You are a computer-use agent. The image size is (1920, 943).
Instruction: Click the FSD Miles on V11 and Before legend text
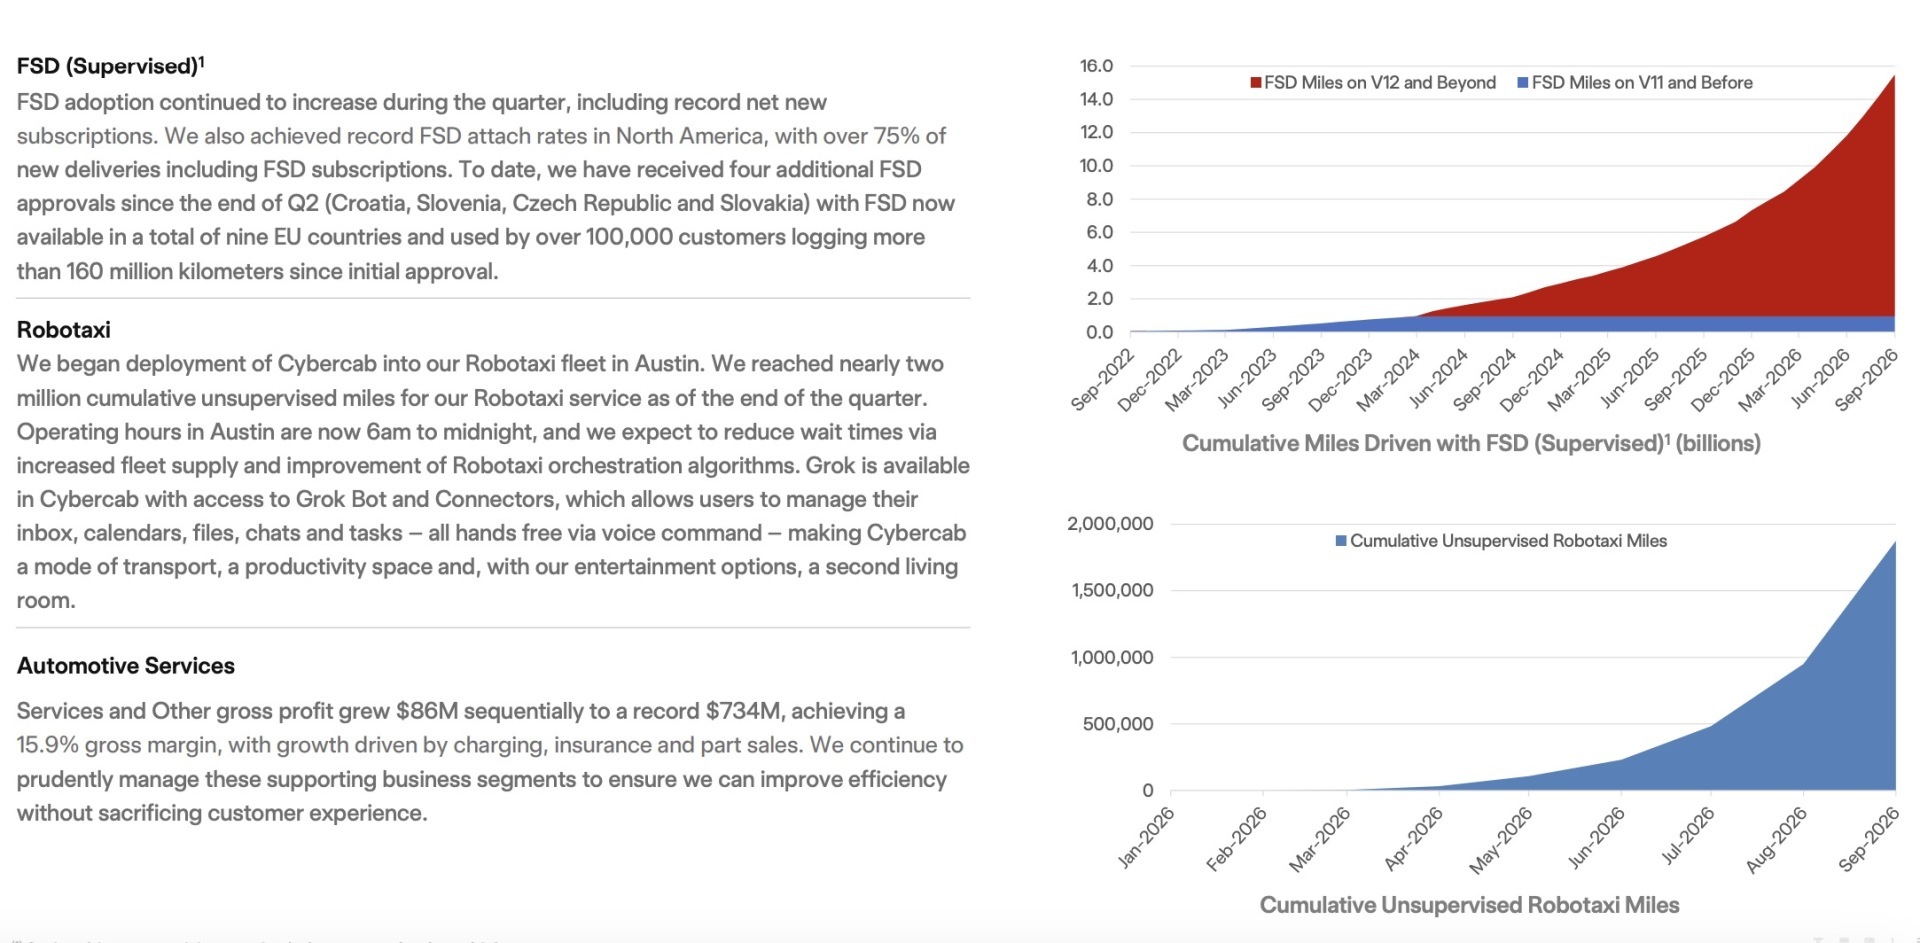click(1642, 83)
